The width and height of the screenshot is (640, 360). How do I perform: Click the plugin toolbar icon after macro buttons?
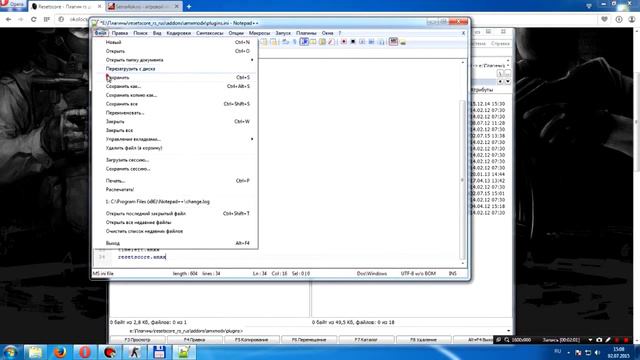pyautogui.click(x=393, y=41)
